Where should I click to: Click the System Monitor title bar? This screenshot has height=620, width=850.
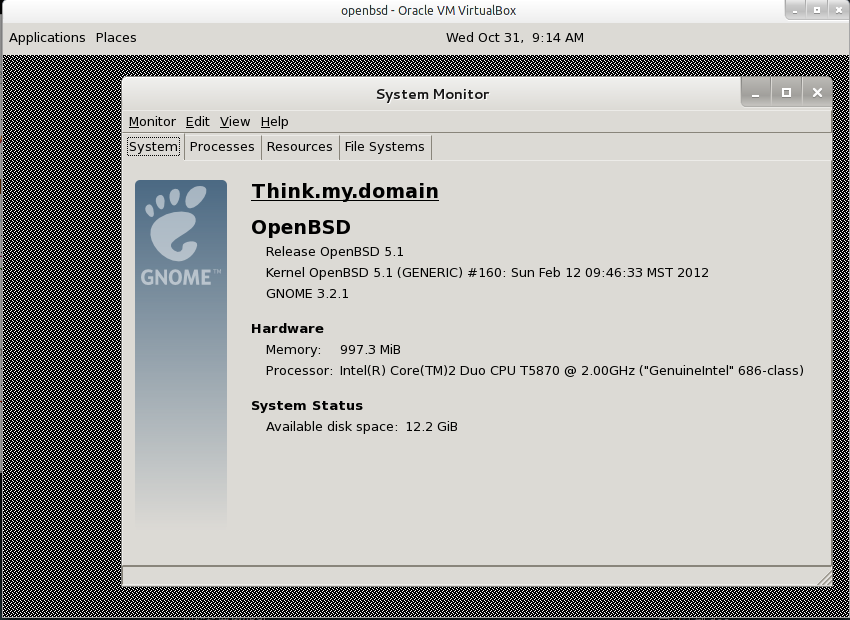click(x=432, y=94)
